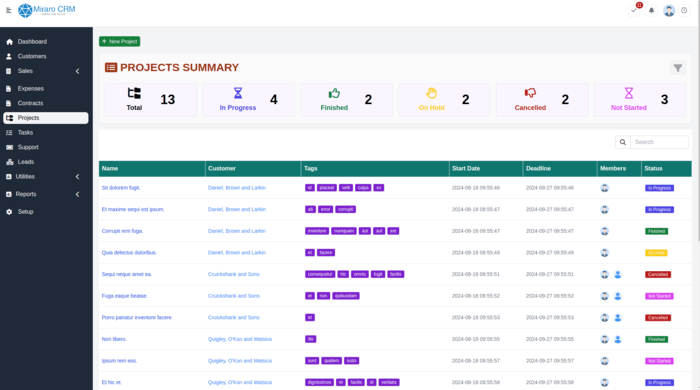Click the 'placeat' tag in first row
Viewport: 700px width, 390px height.
(327, 188)
